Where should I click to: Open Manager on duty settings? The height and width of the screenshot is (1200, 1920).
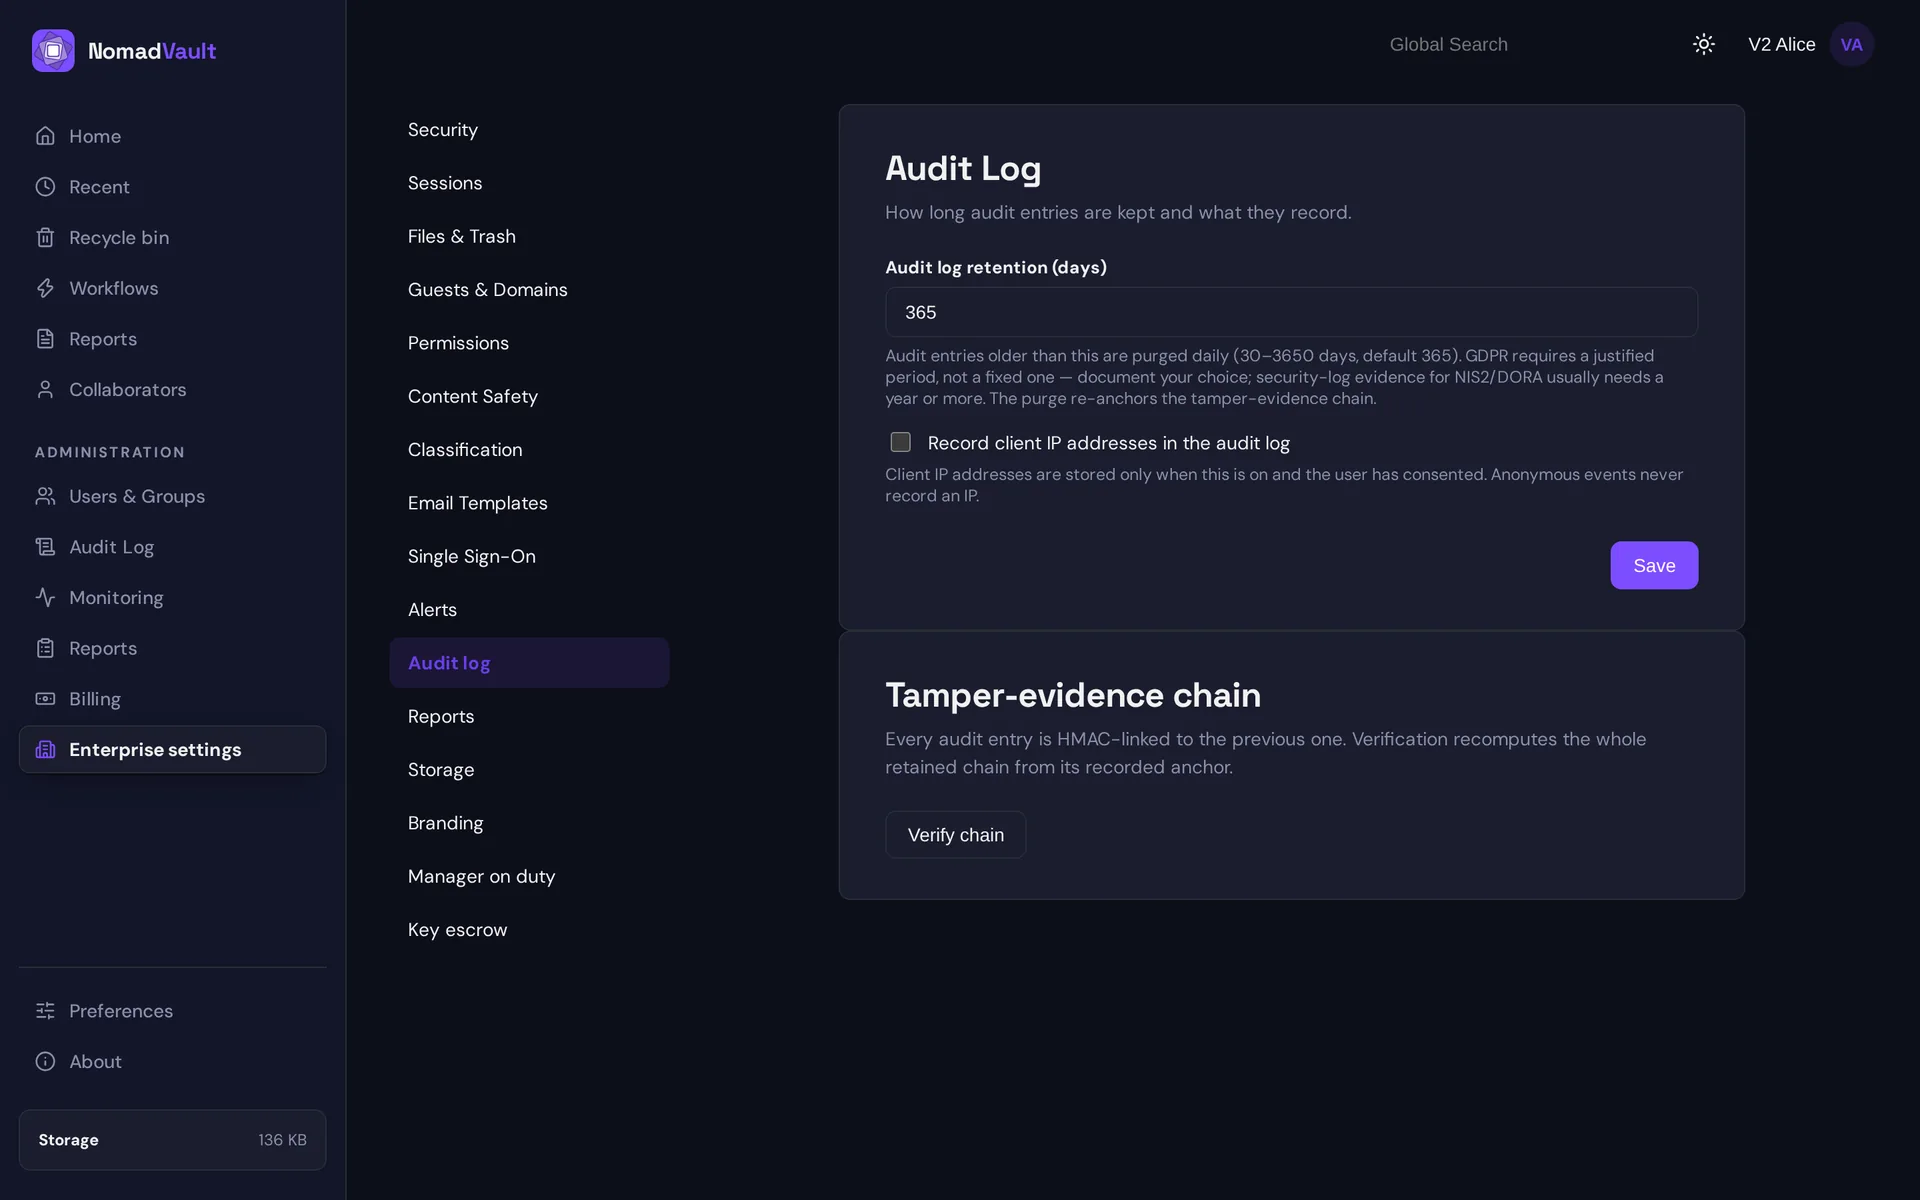point(529,876)
